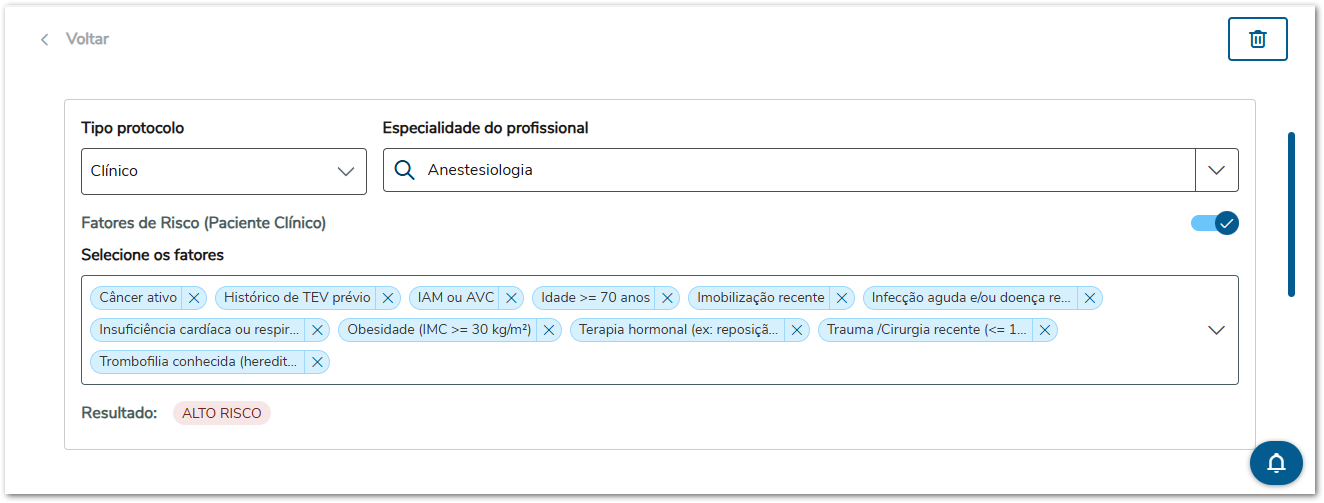Click the Anestesiologia specialty search field
Image resolution: width=1324 pixels, height=503 pixels.
(x=800, y=170)
